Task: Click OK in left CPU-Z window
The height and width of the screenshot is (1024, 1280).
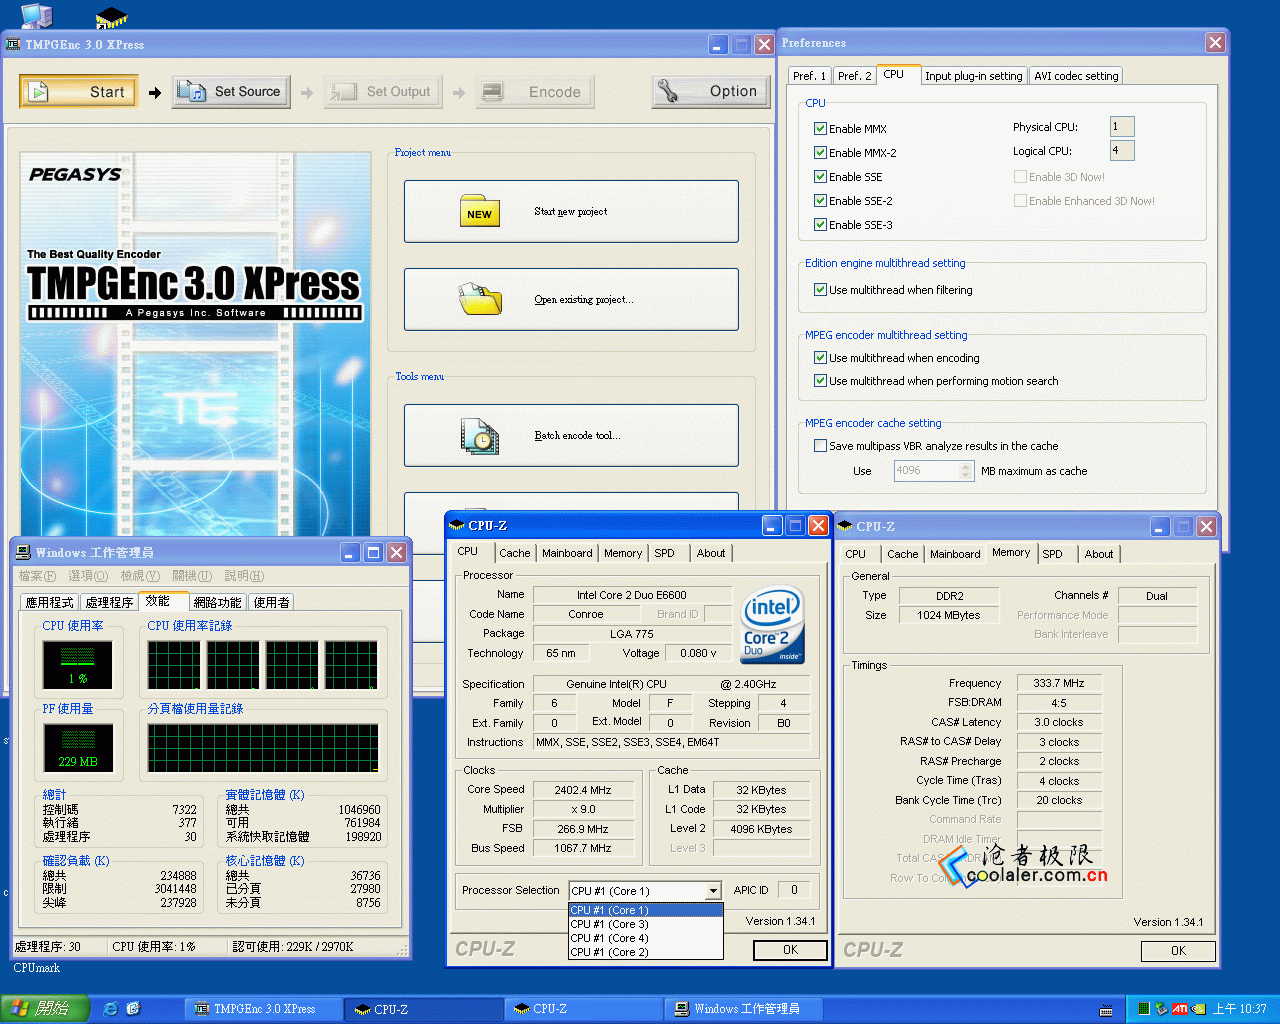Action: [790, 950]
